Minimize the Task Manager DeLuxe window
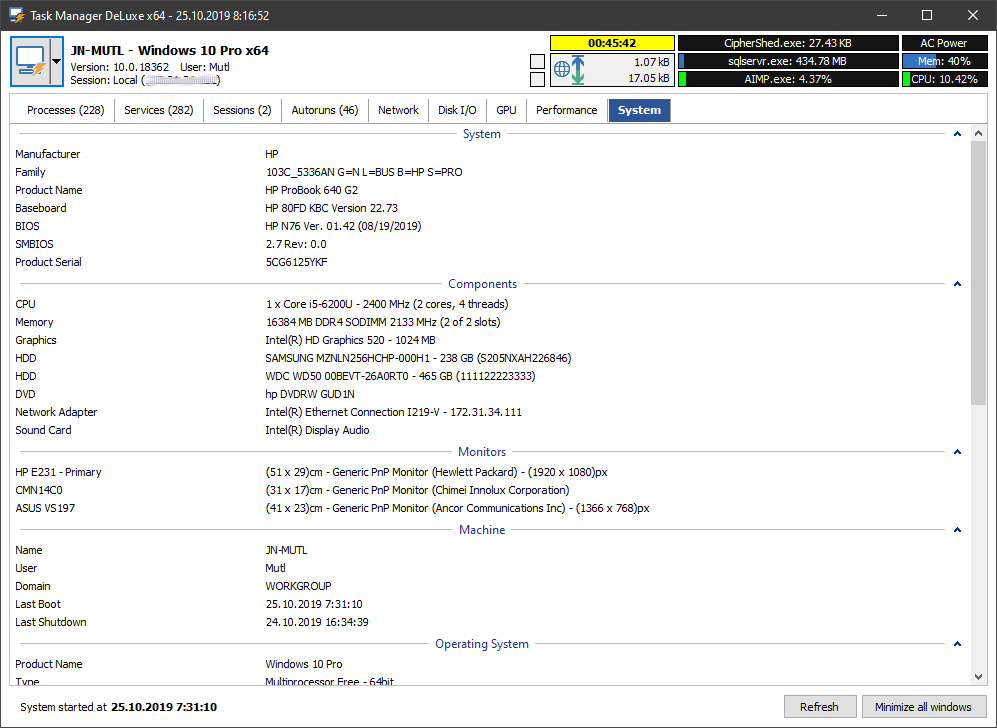Image resolution: width=997 pixels, height=728 pixels. point(881,15)
